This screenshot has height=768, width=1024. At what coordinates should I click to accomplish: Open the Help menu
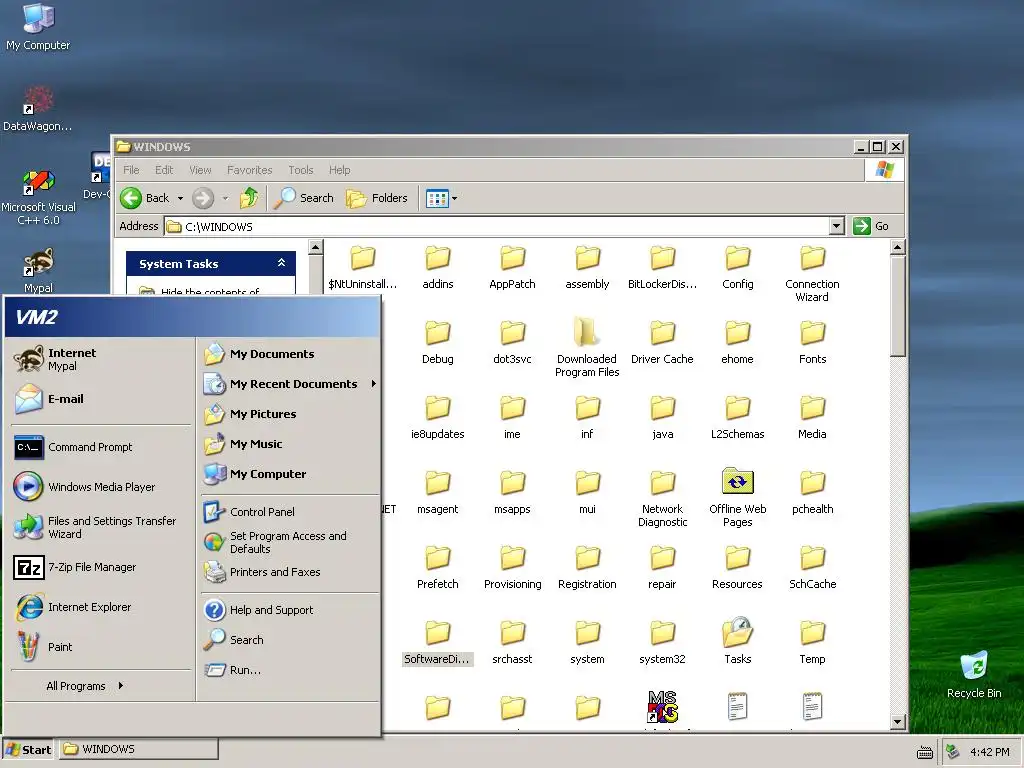(x=340, y=170)
